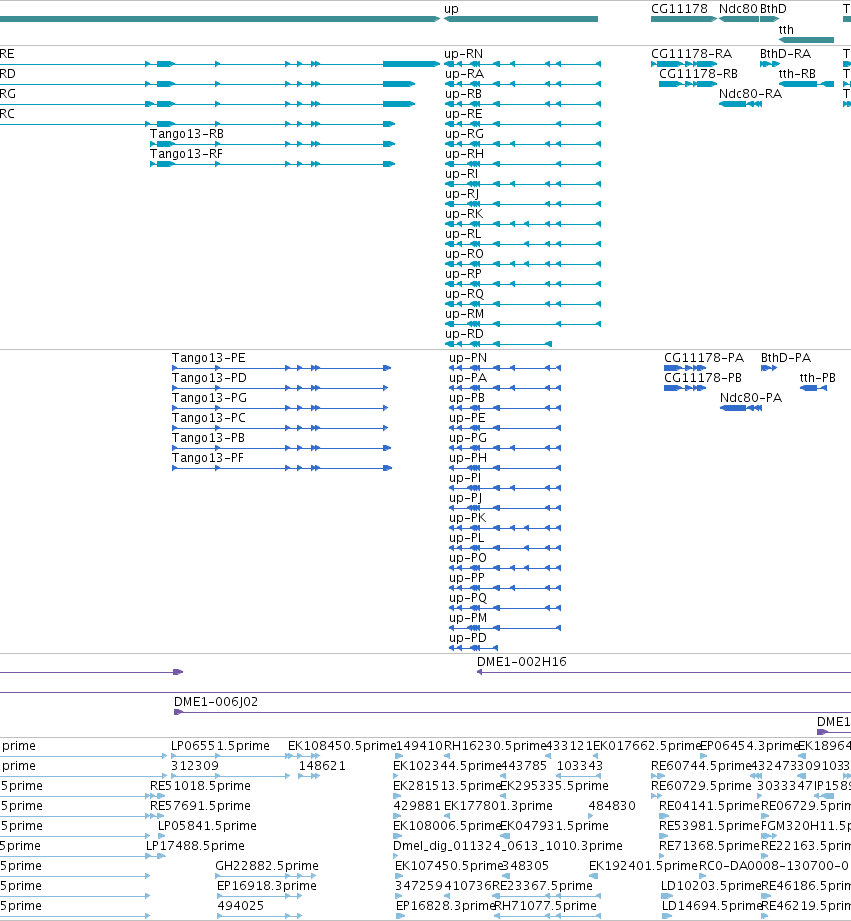Select transcript up-RL

(x=463, y=234)
